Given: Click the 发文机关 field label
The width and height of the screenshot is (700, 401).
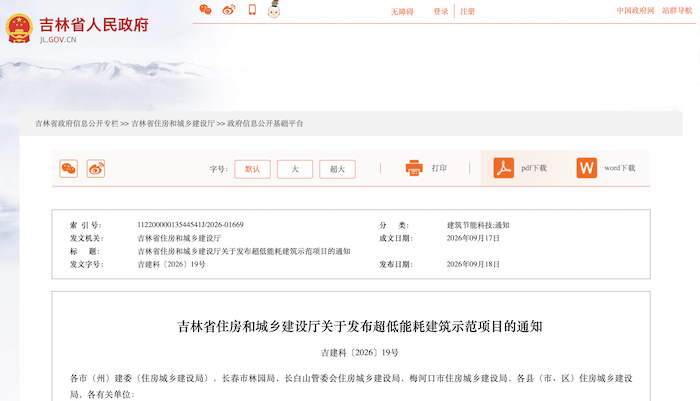Looking at the screenshot, I should click(x=87, y=238).
